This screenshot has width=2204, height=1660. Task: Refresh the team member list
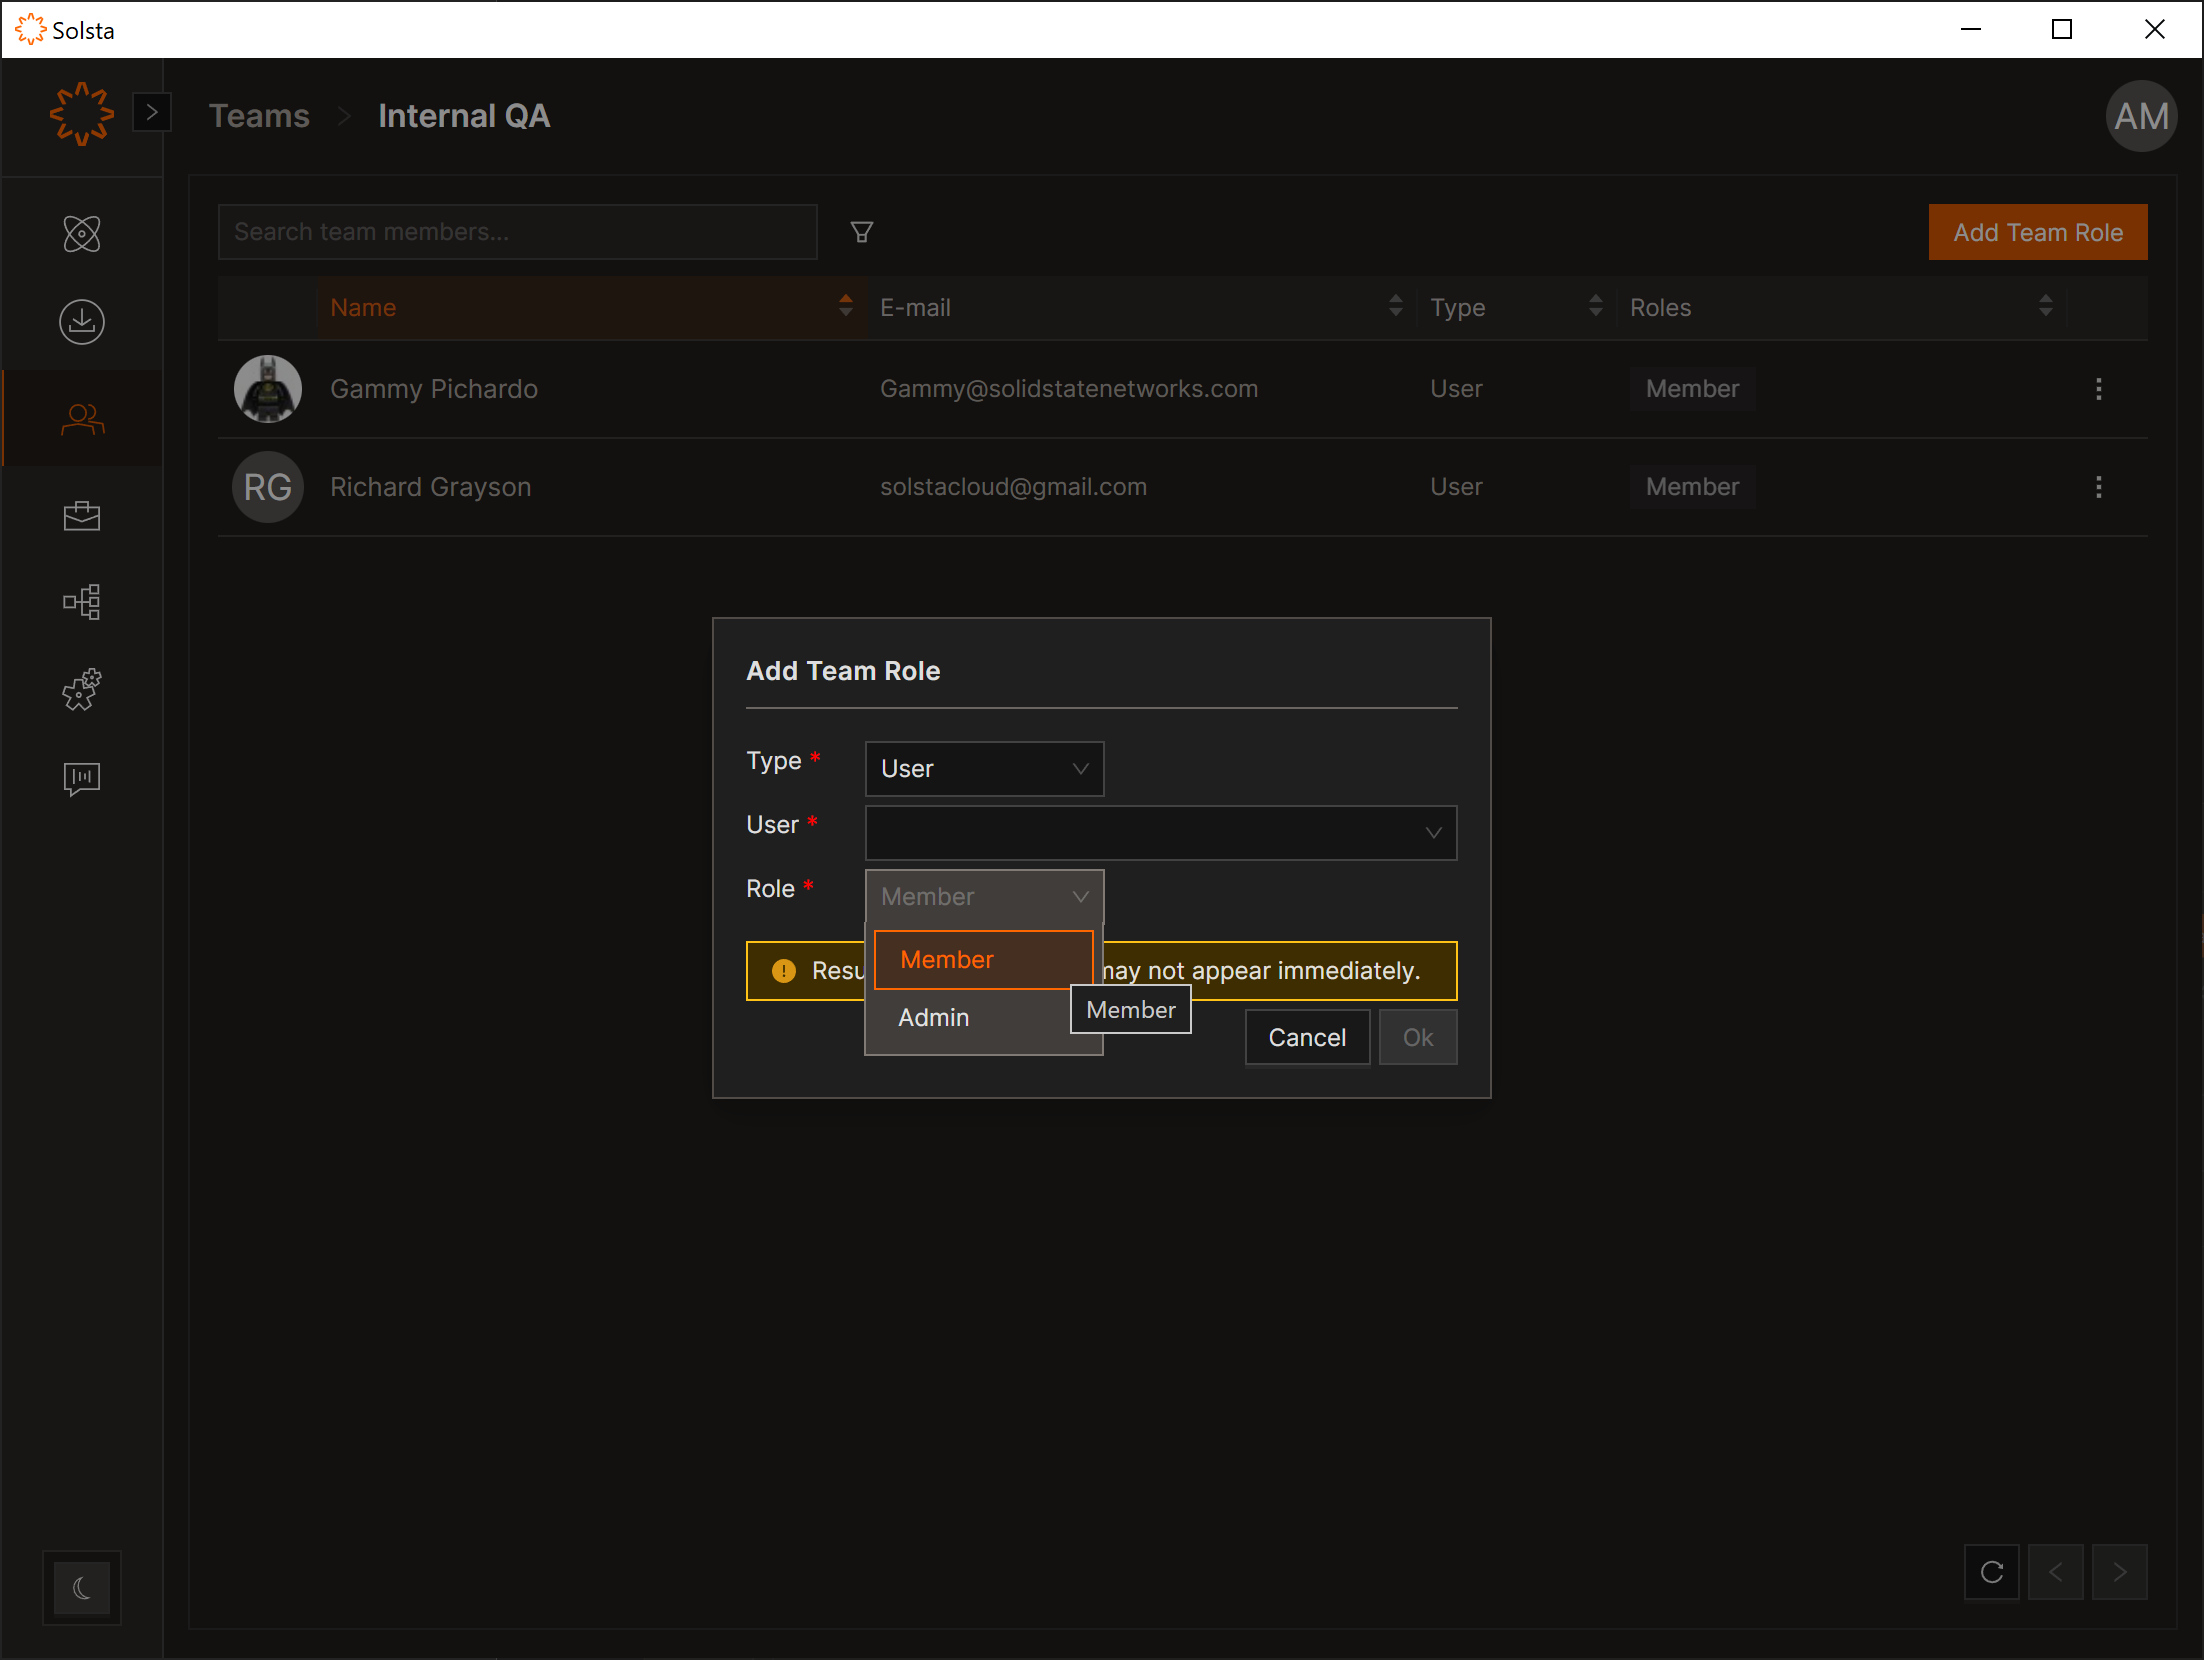1991,1572
